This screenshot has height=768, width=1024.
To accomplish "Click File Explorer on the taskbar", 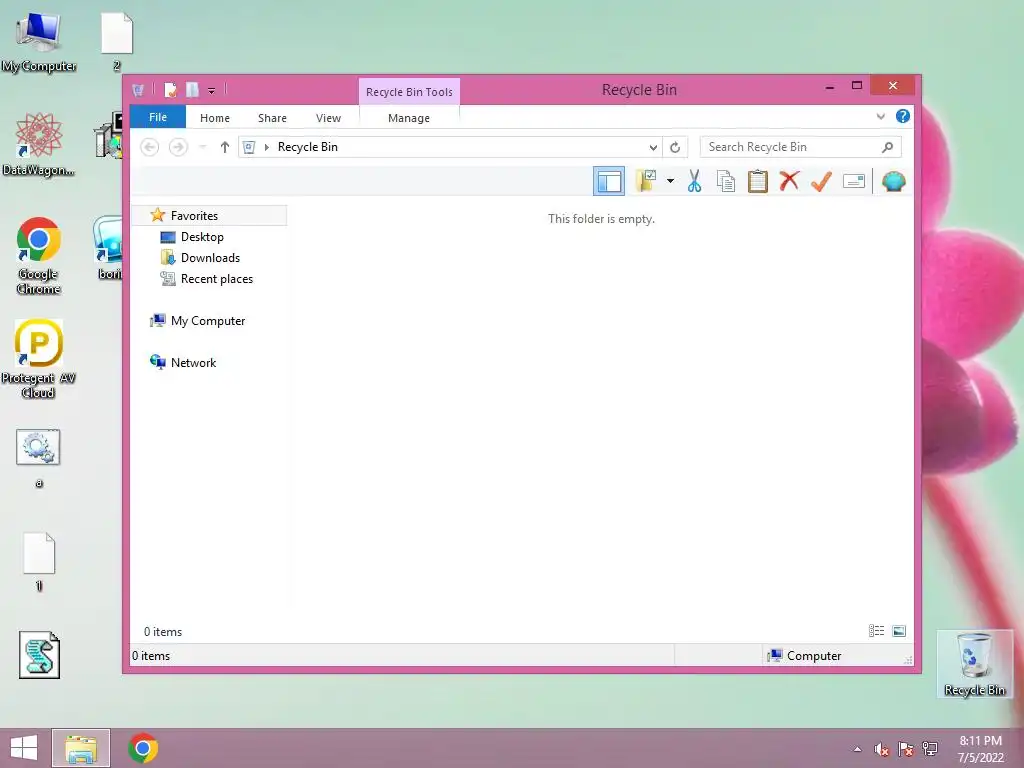I will (81, 748).
